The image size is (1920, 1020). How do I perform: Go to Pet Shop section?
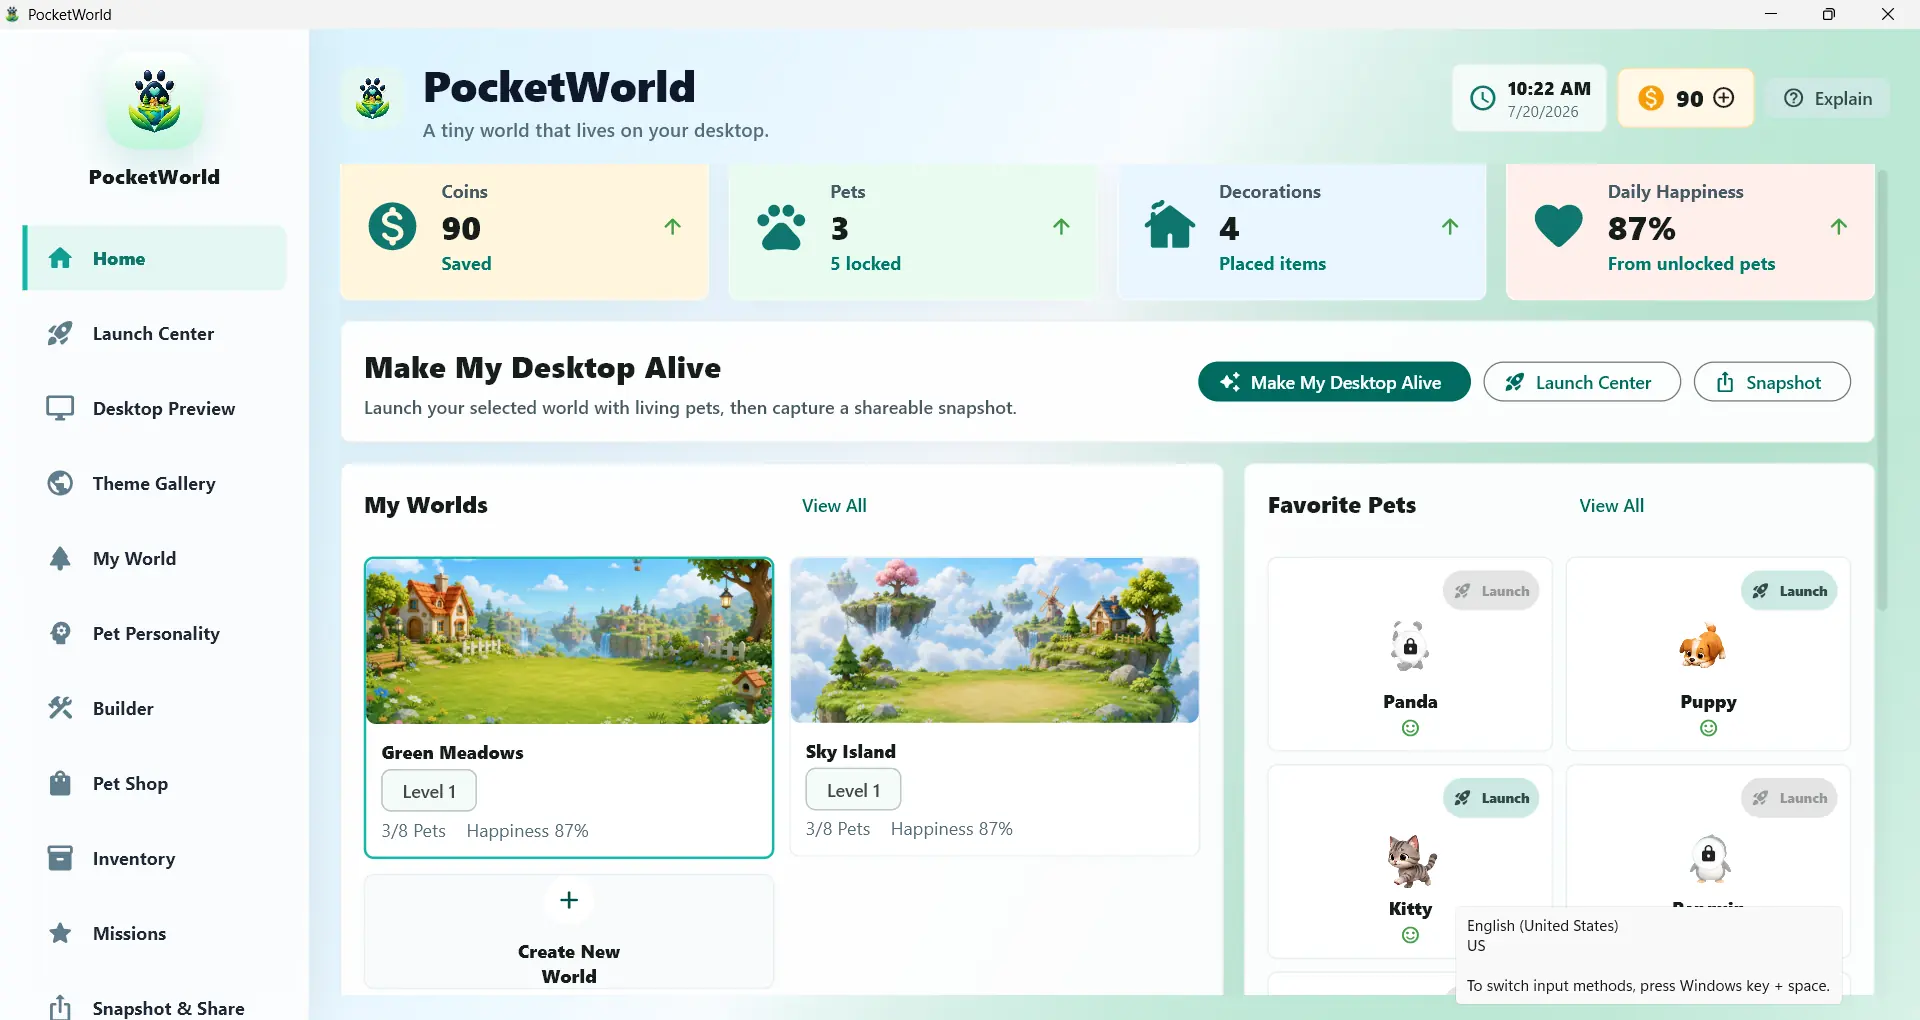155,784
